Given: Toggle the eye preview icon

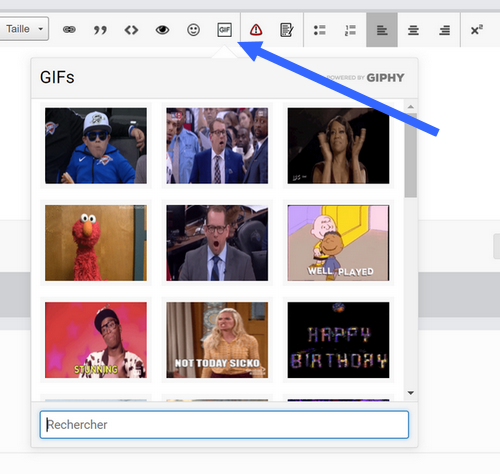Looking at the screenshot, I should coord(162,30).
